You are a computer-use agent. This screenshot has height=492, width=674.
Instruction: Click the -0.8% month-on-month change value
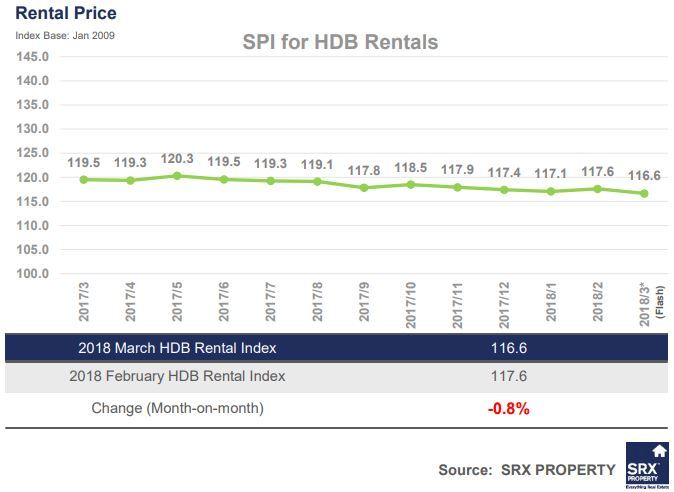click(x=509, y=408)
